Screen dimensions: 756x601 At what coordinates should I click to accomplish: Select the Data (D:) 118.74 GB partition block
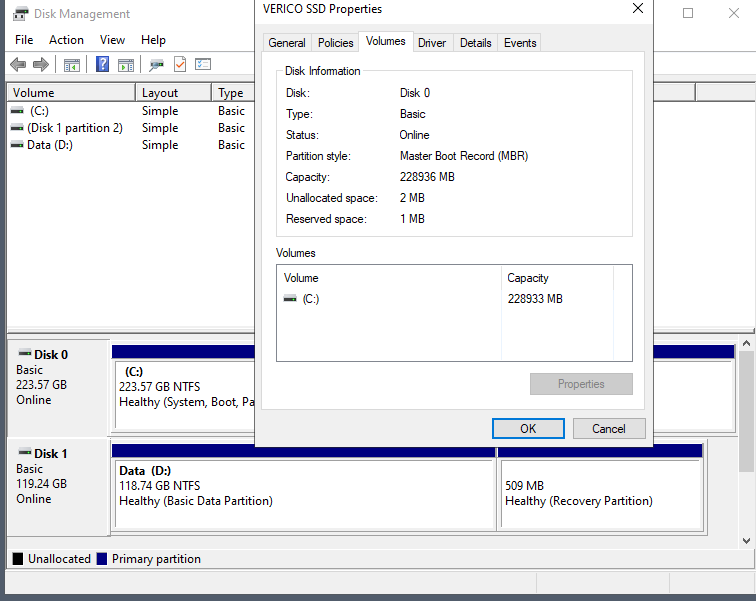(x=305, y=494)
